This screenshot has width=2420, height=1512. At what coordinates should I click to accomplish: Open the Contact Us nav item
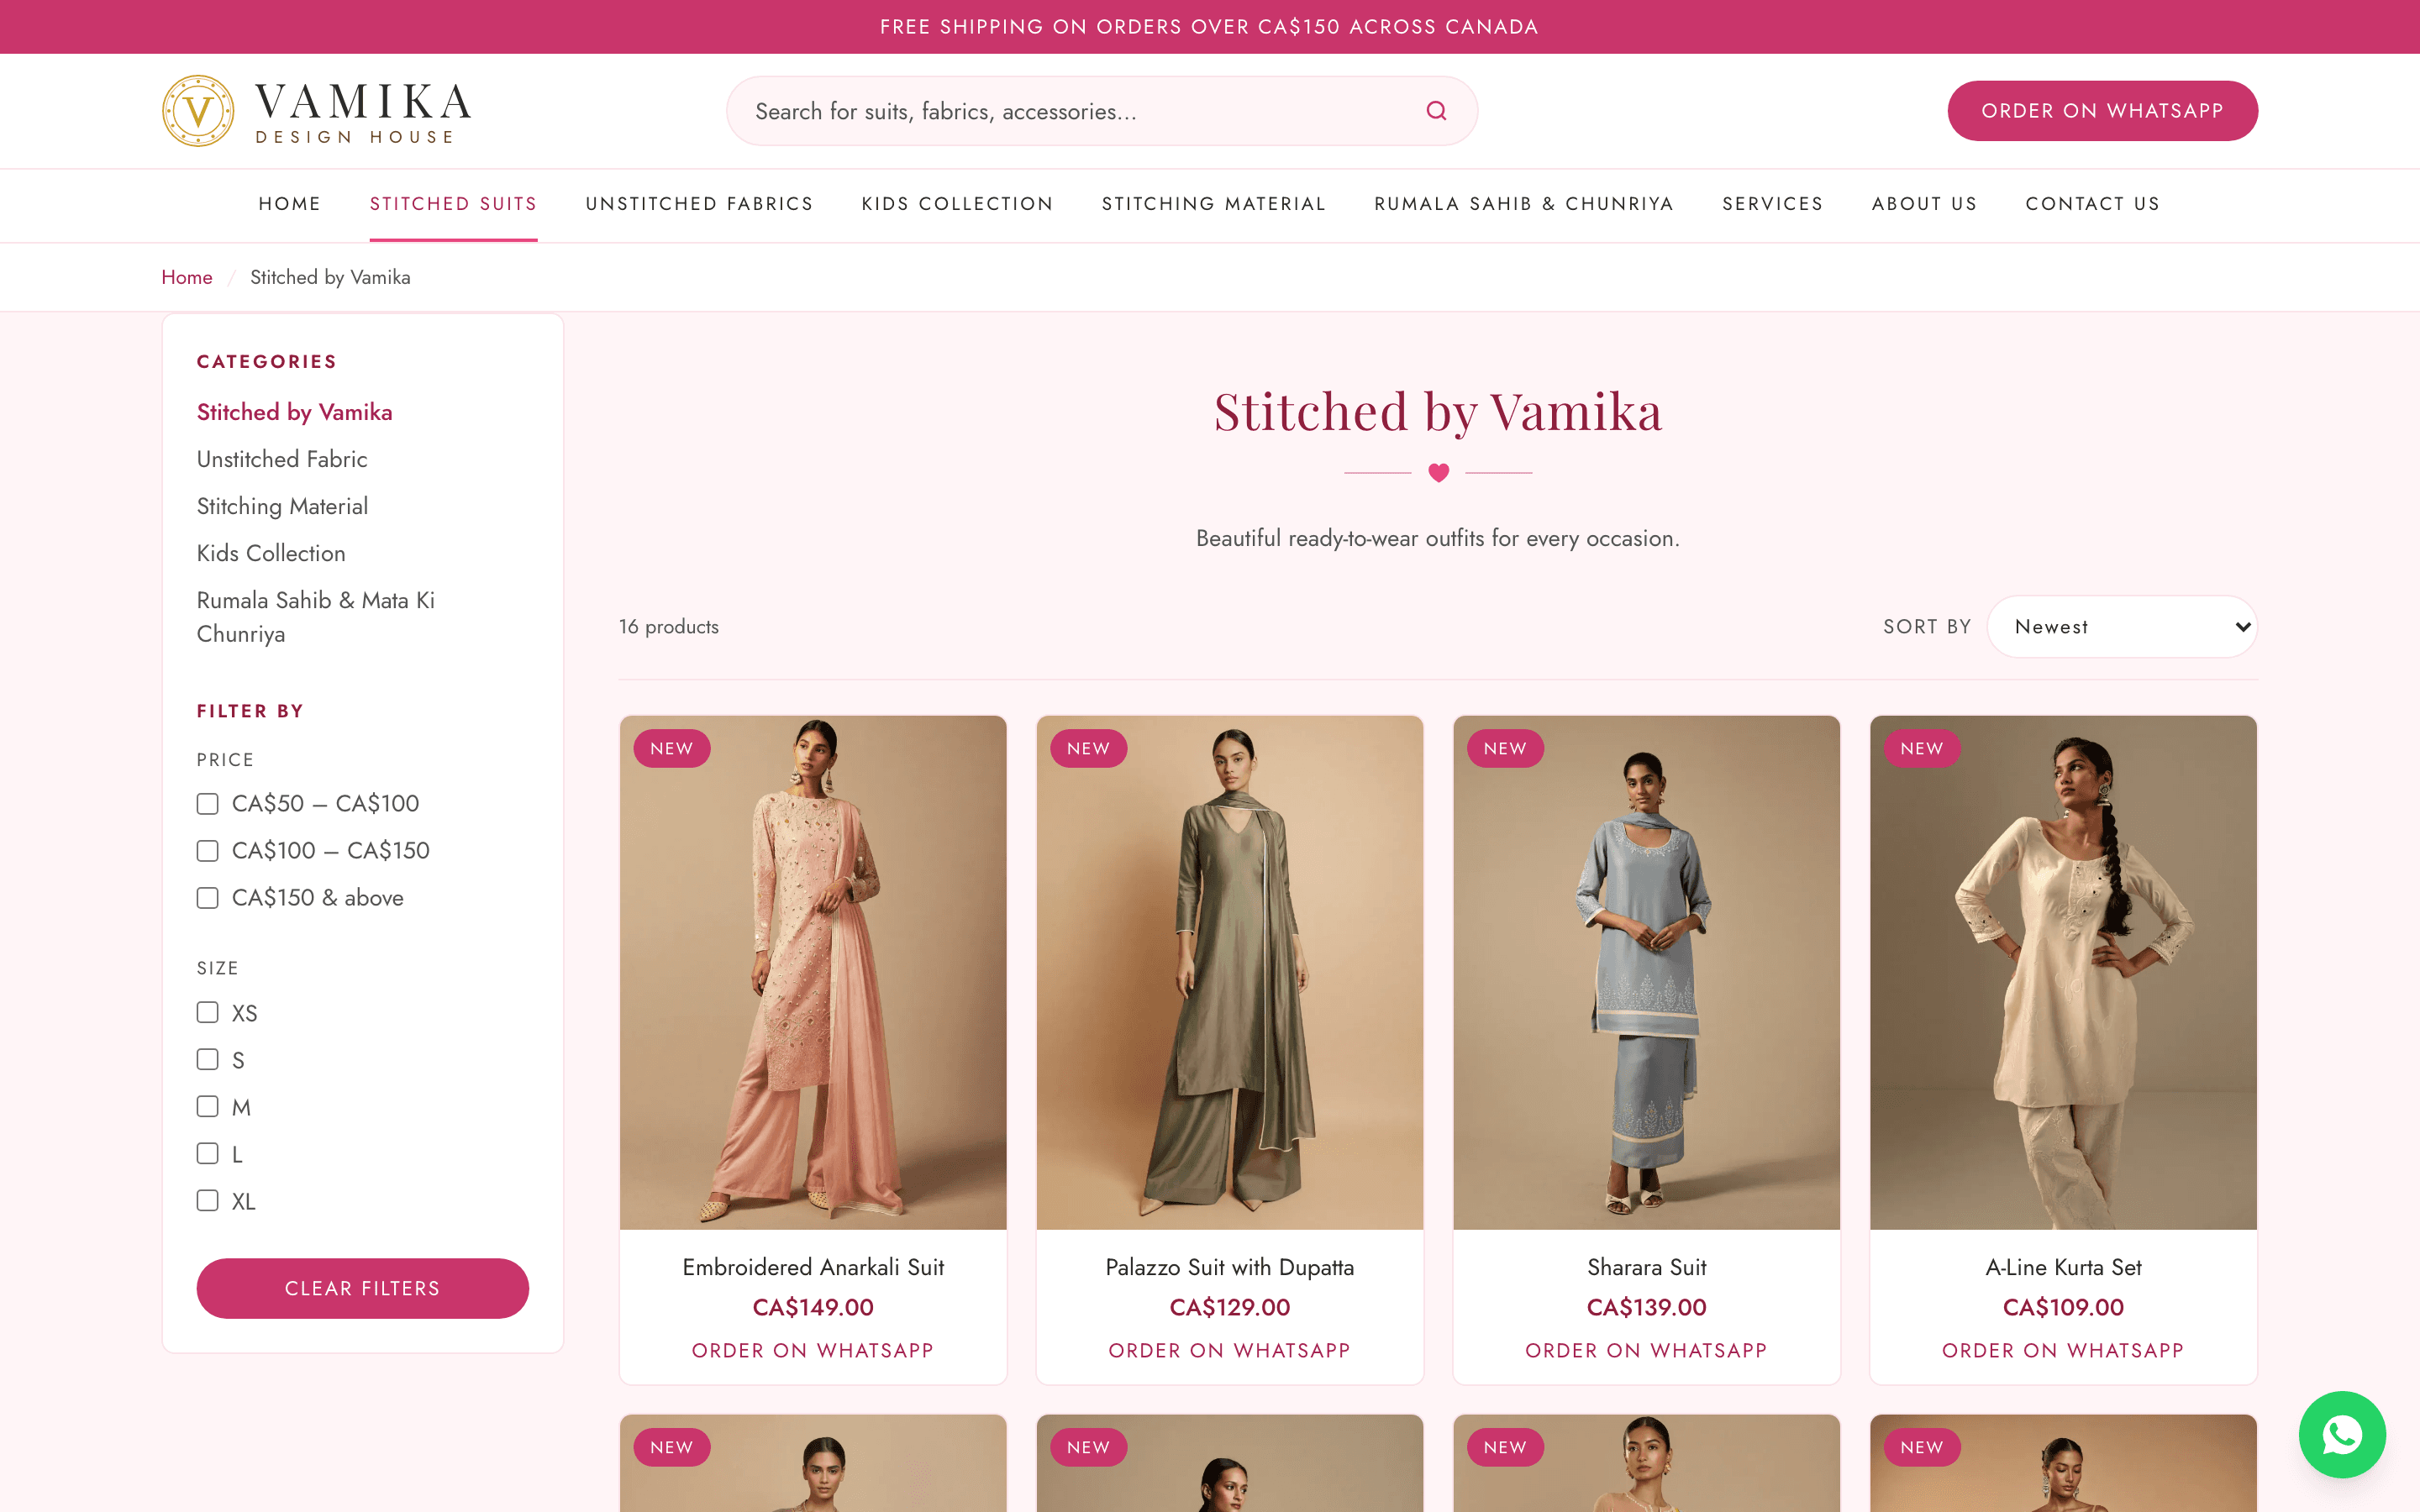point(2092,204)
